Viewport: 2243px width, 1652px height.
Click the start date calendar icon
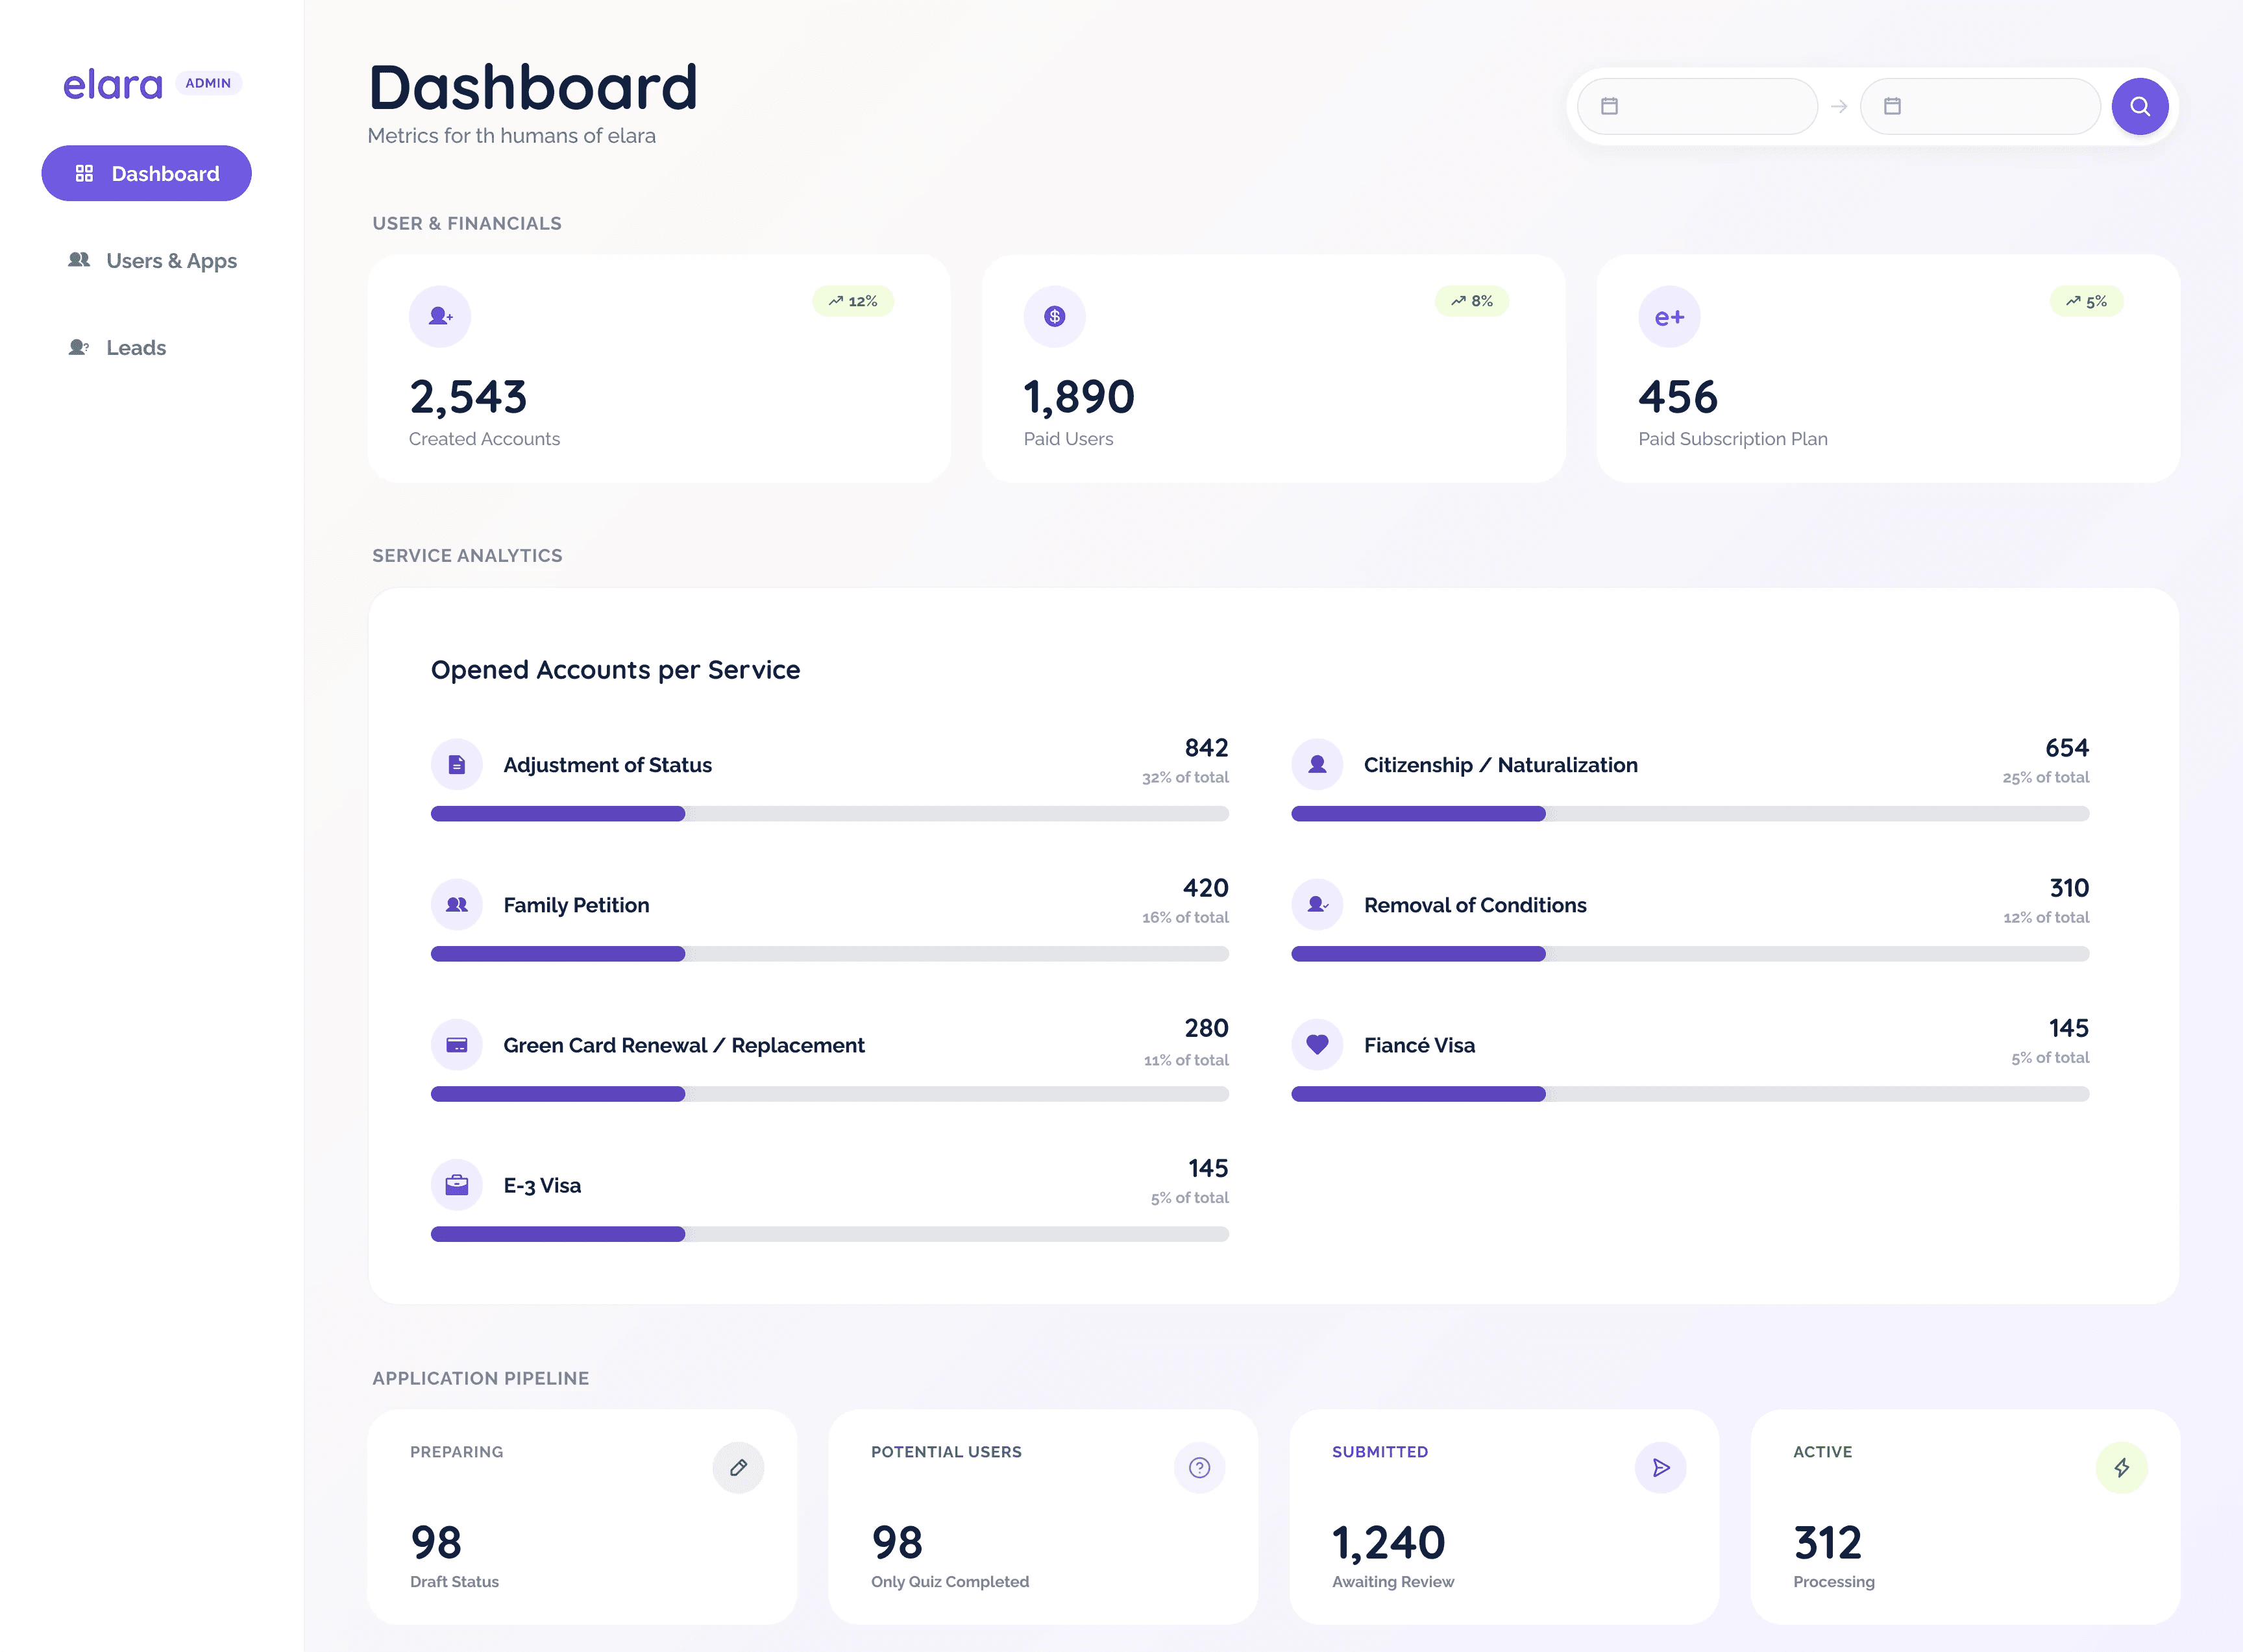click(x=1609, y=106)
